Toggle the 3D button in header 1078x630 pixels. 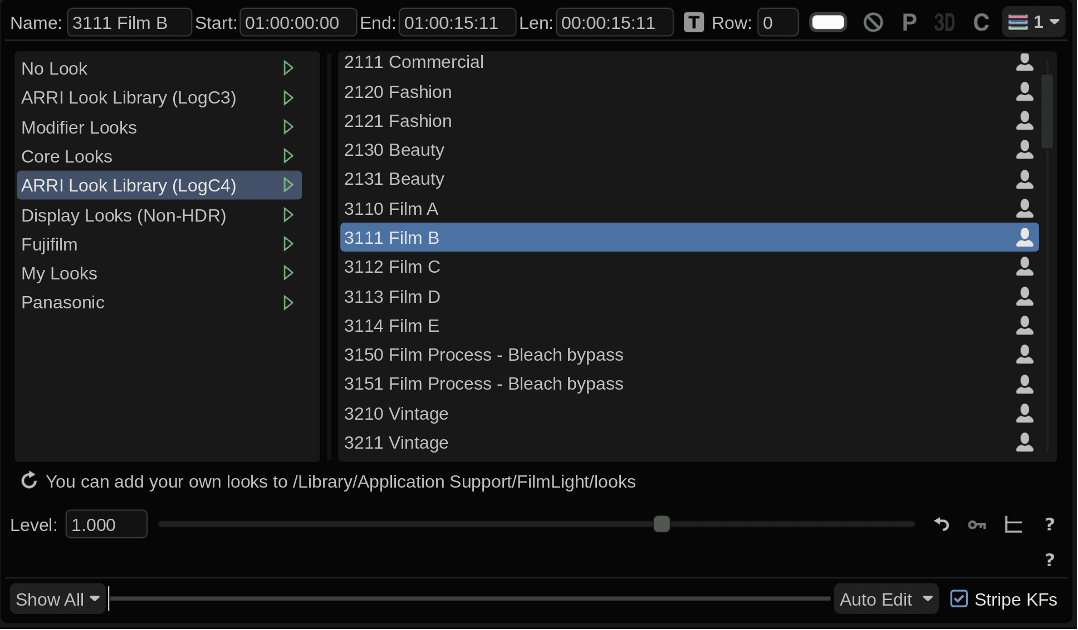[x=945, y=23]
